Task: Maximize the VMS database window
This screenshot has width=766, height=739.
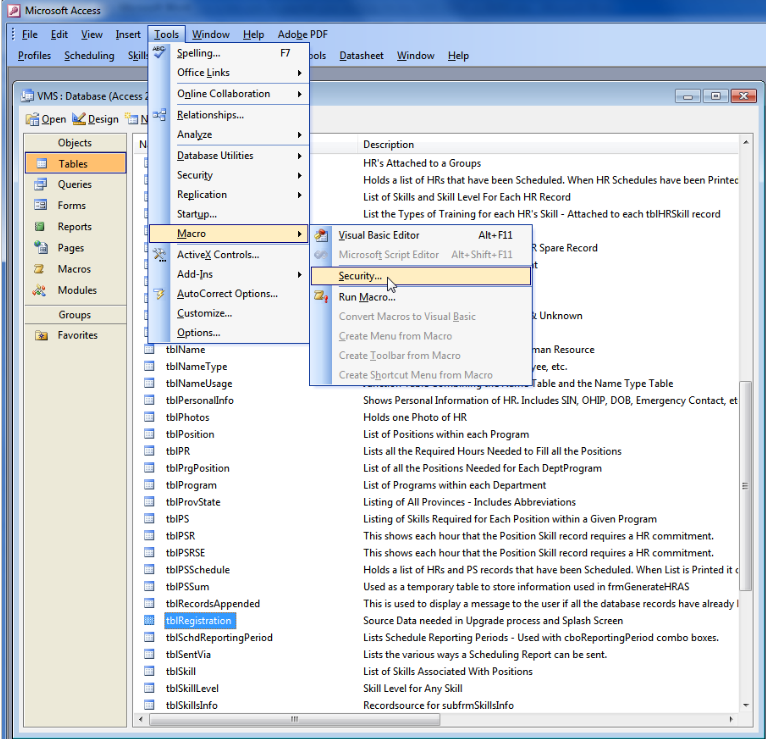Action: [715, 96]
